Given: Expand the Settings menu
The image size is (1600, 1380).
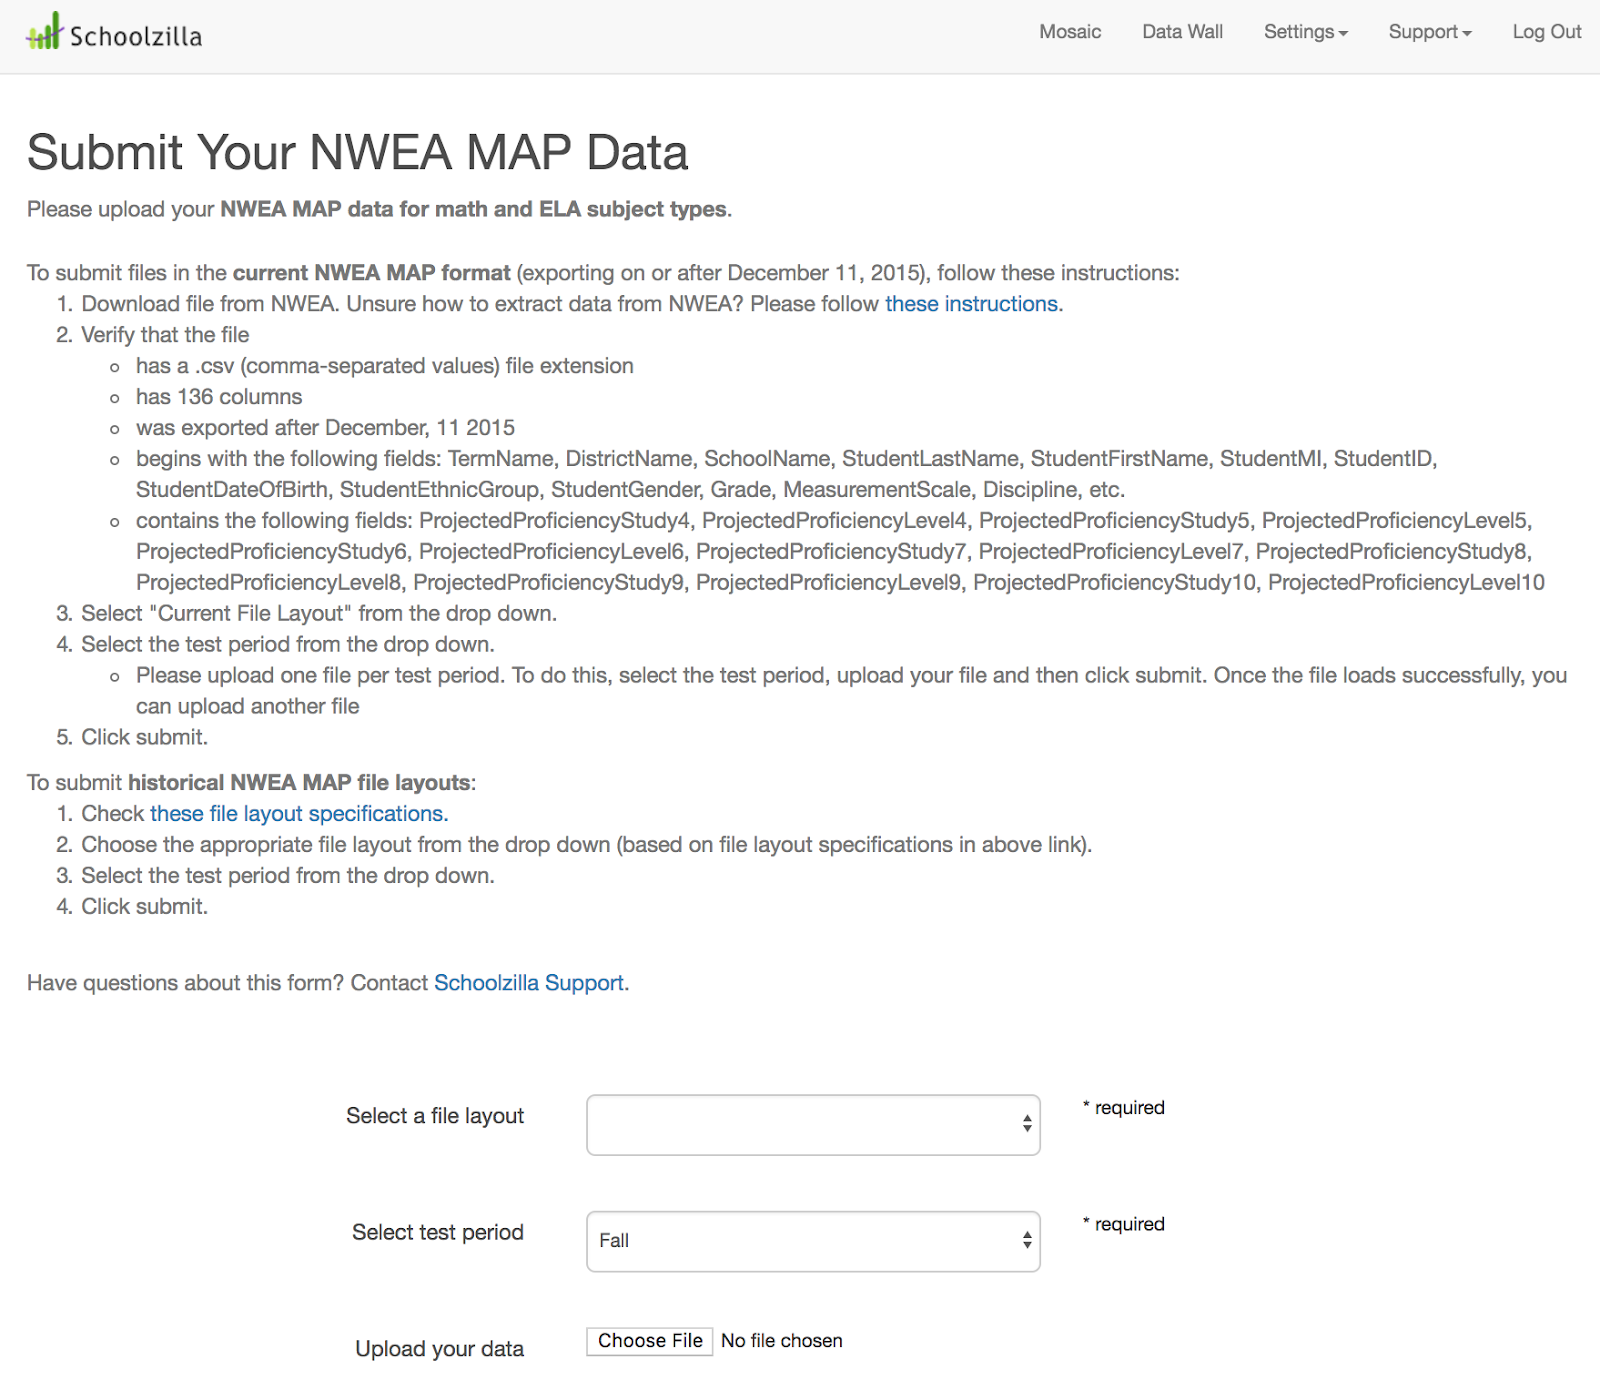Looking at the screenshot, I should point(1305,32).
